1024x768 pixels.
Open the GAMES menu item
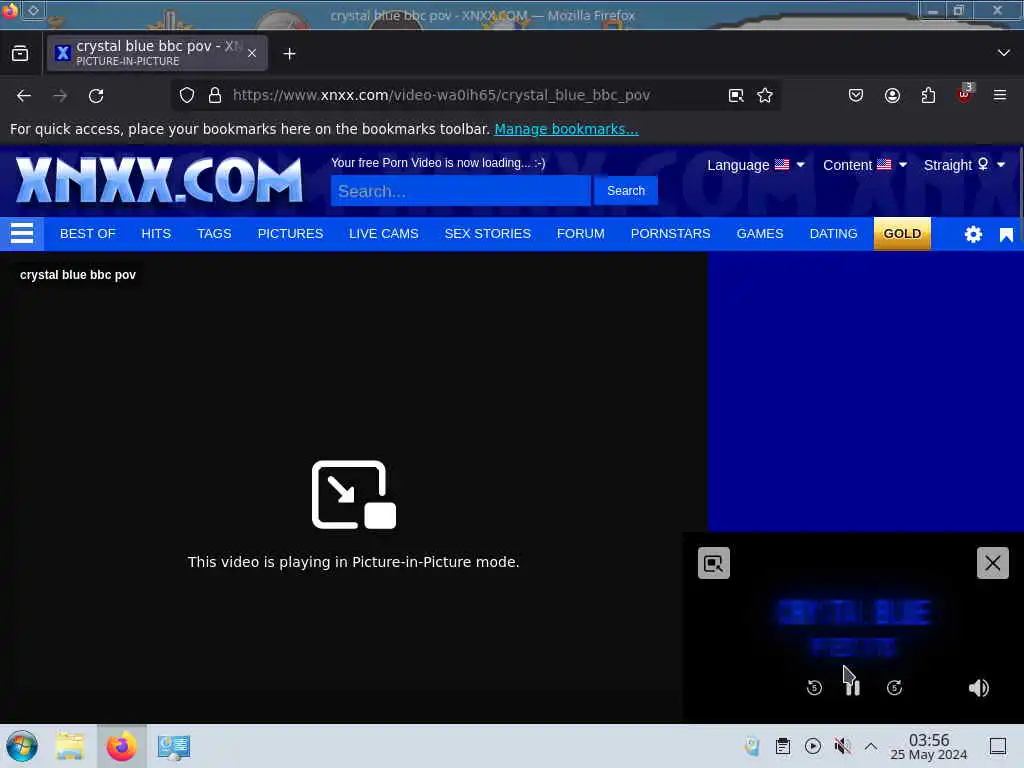point(760,234)
